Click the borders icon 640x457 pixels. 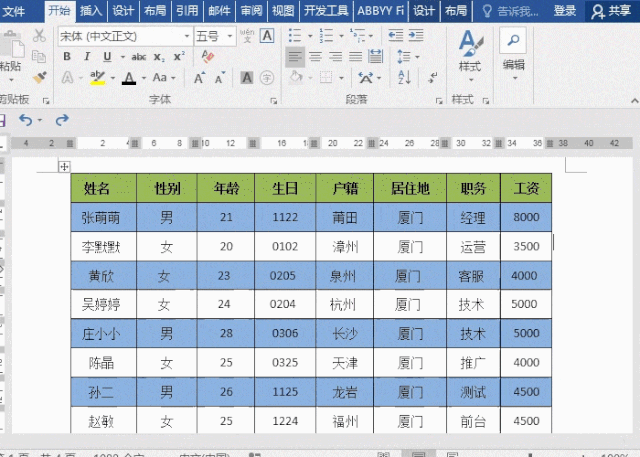[x=326, y=77]
